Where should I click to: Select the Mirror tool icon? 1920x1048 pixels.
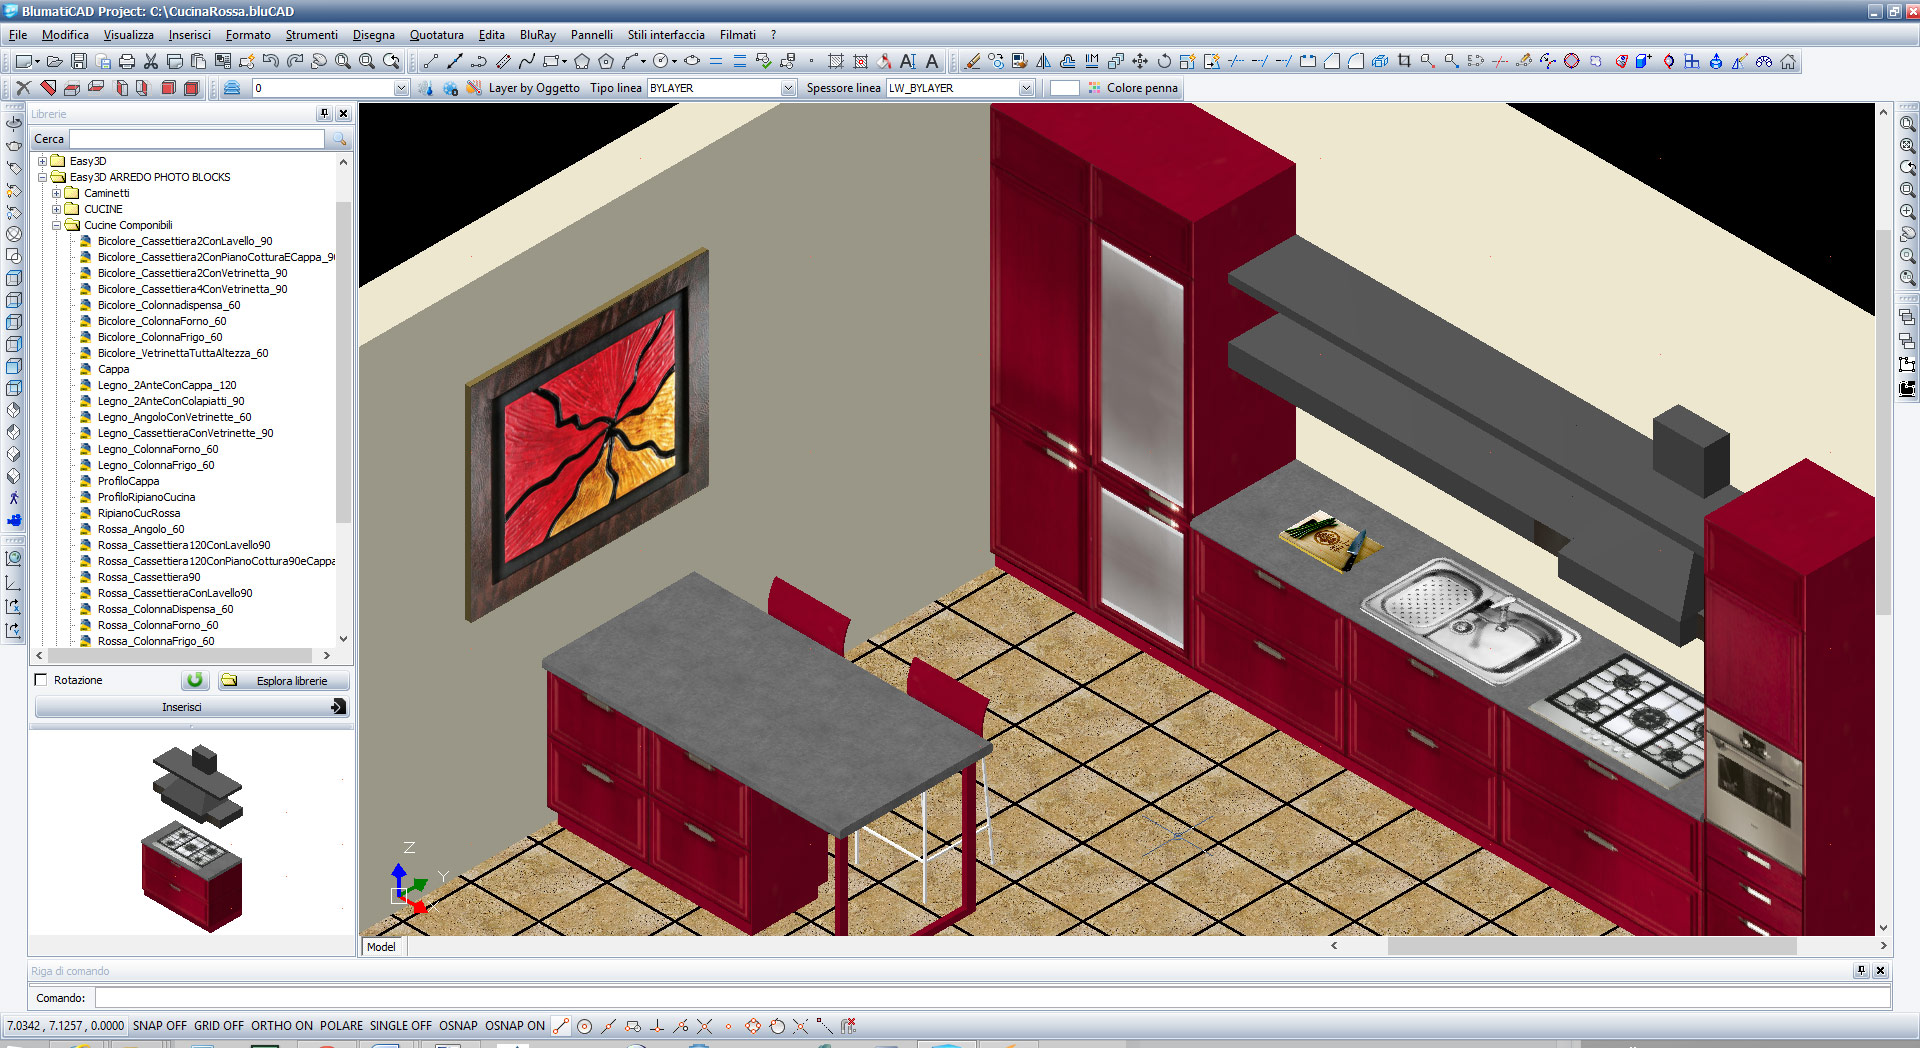[1043, 62]
